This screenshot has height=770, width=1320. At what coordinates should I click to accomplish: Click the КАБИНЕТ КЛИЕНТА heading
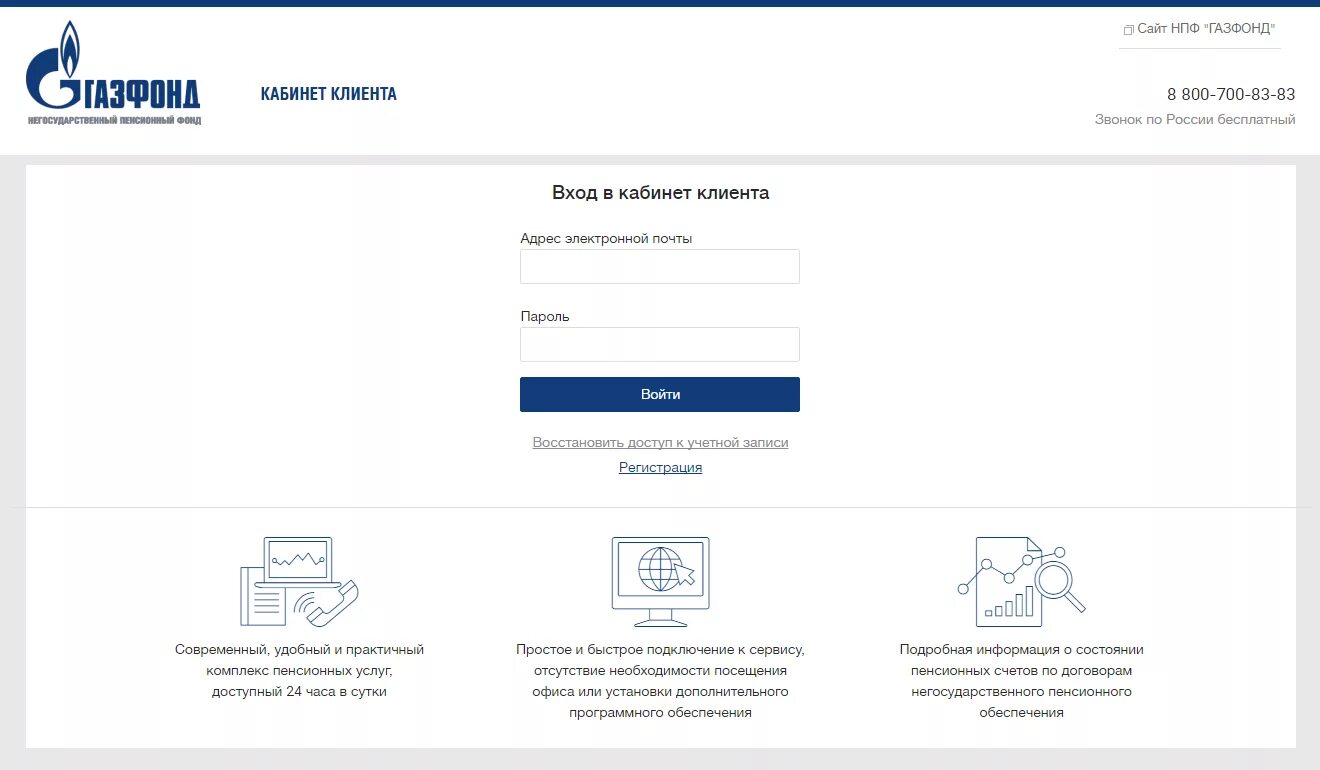tap(329, 94)
